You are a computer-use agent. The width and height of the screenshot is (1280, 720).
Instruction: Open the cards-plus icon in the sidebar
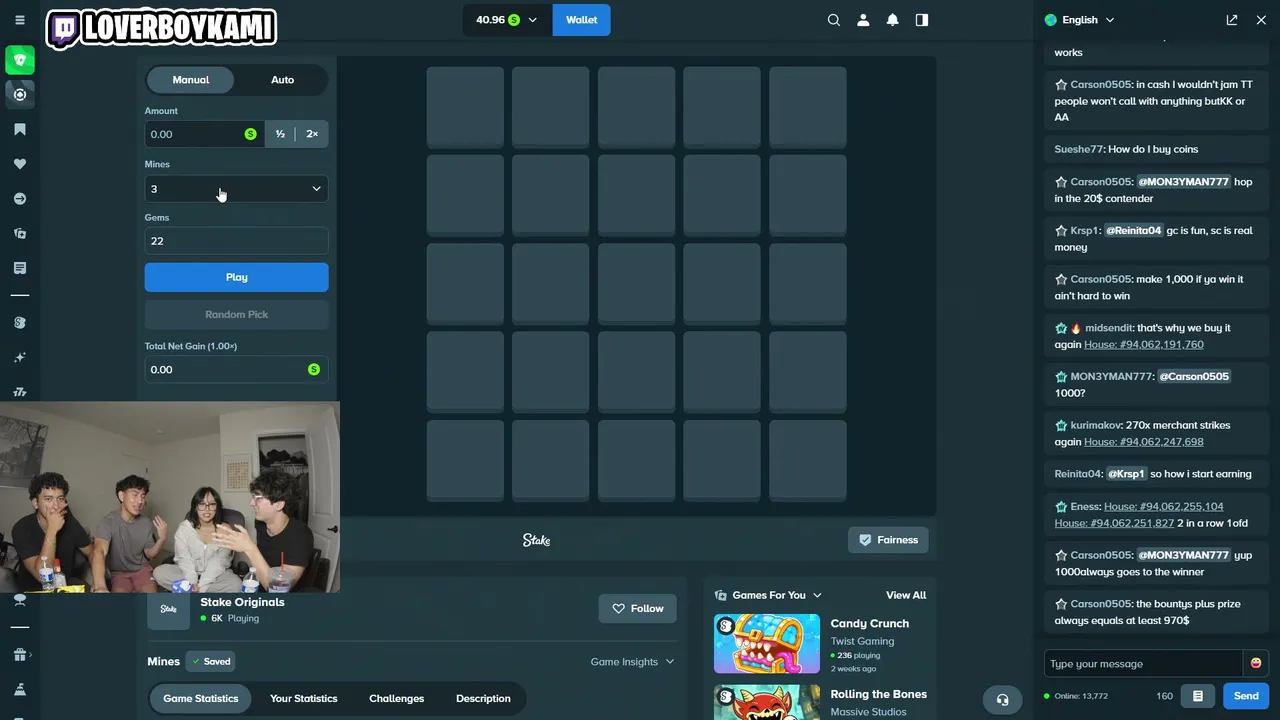(19, 233)
